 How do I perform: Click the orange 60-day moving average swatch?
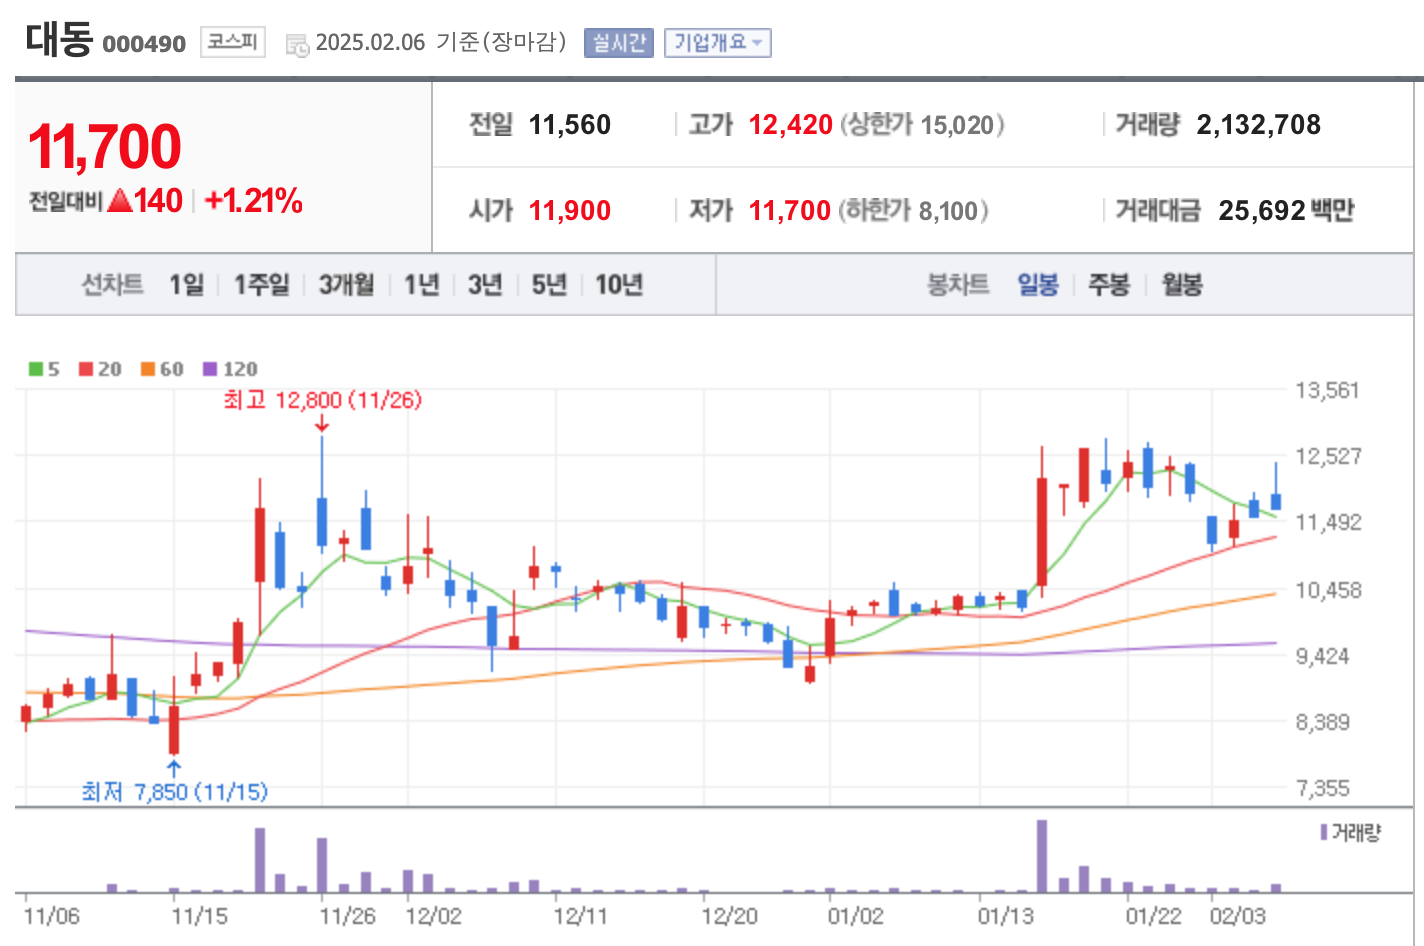point(148,369)
